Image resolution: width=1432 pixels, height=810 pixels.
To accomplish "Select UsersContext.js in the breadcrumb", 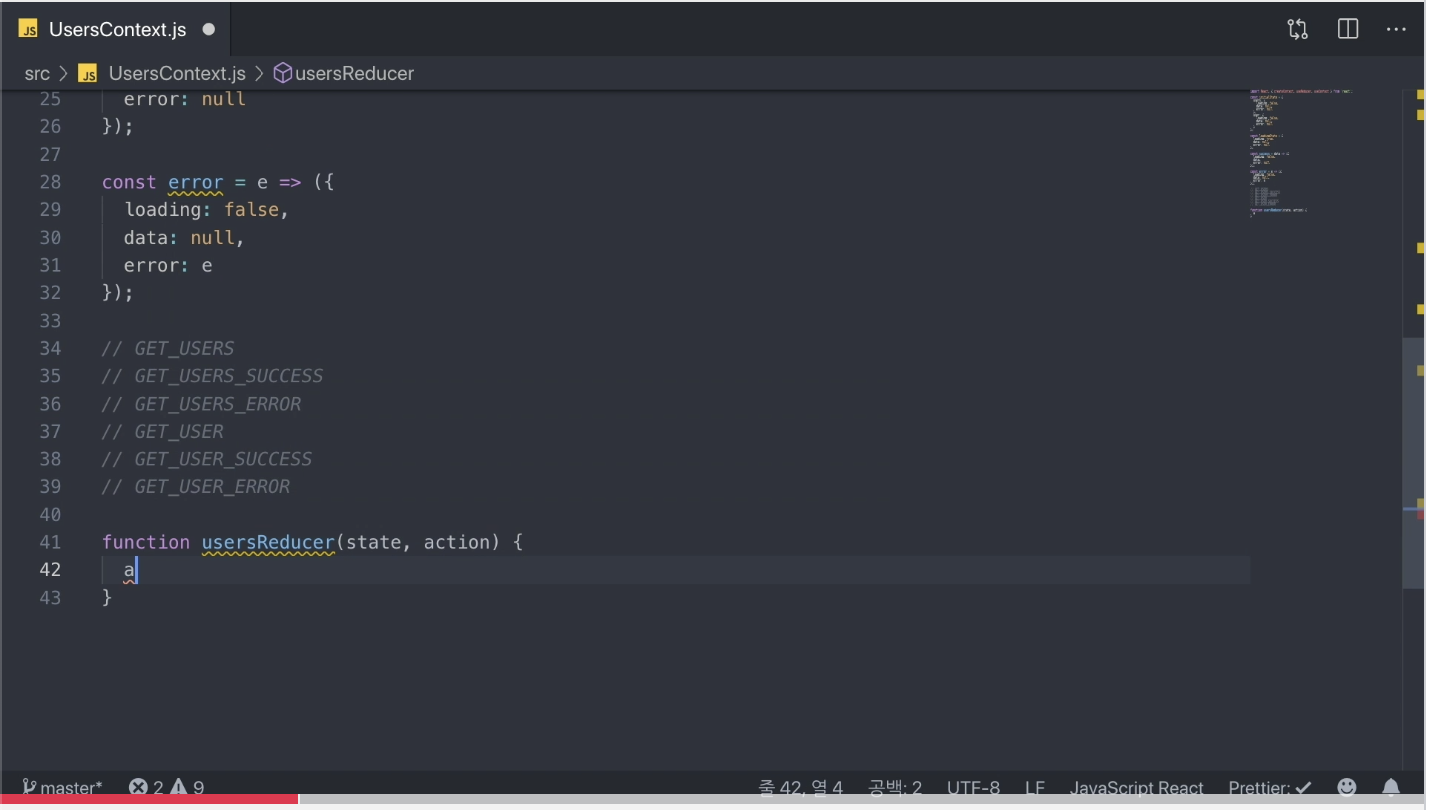I will point(177,73).
